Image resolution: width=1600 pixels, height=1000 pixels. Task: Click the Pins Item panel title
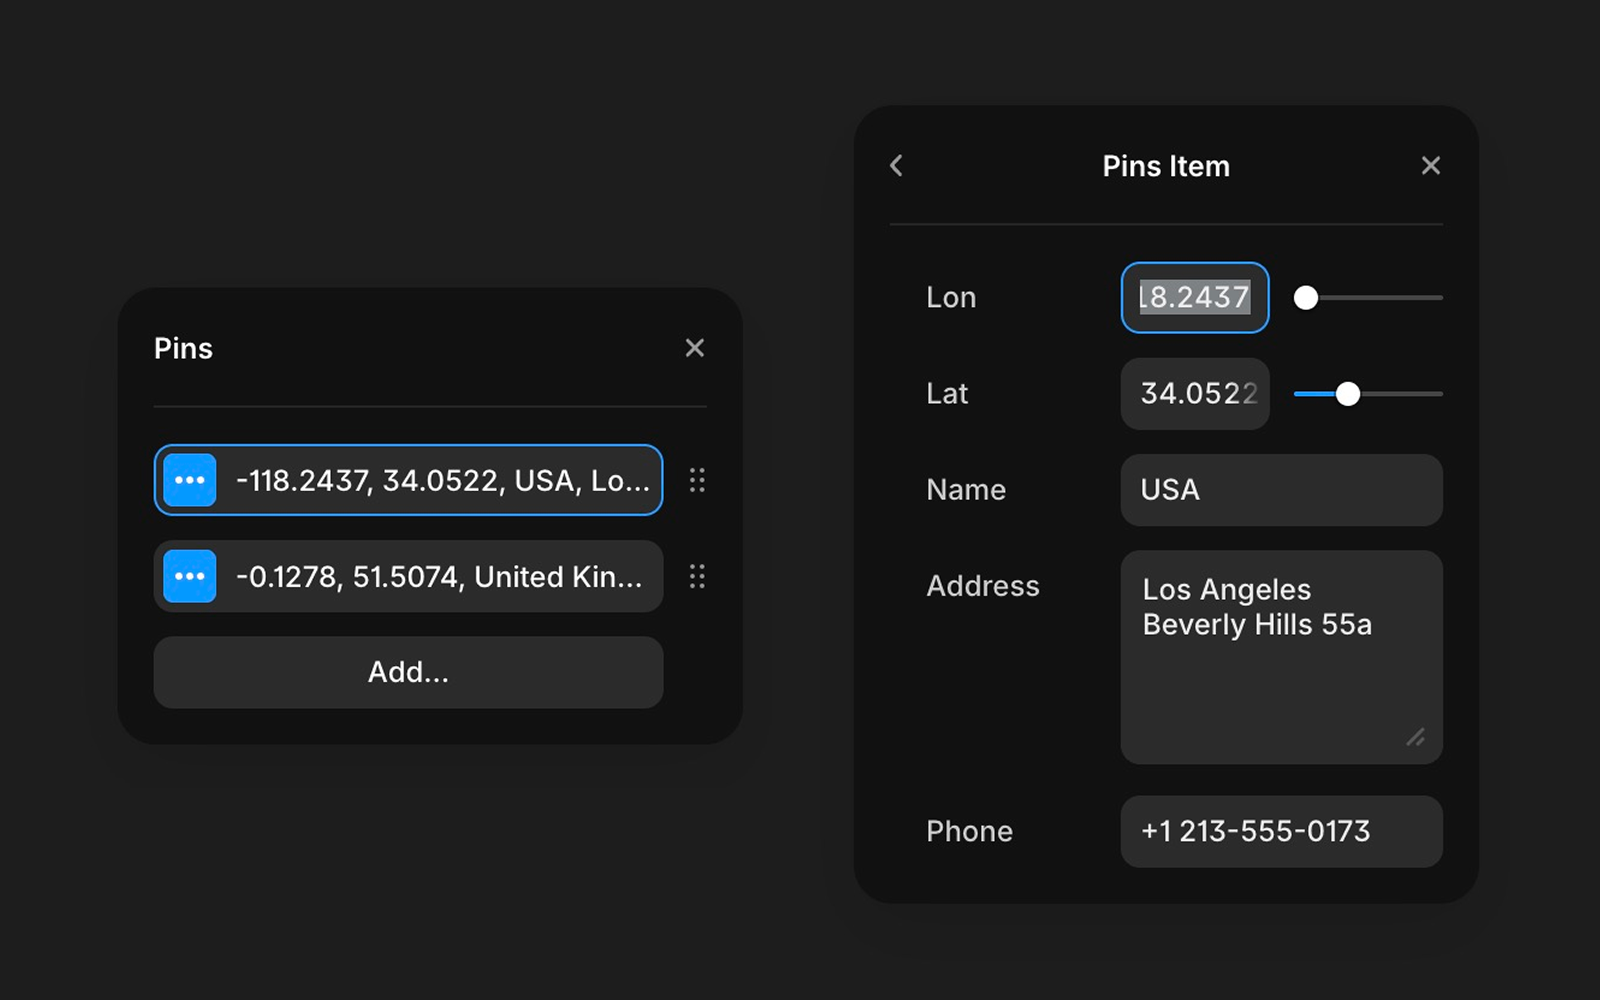(1166, 166)
